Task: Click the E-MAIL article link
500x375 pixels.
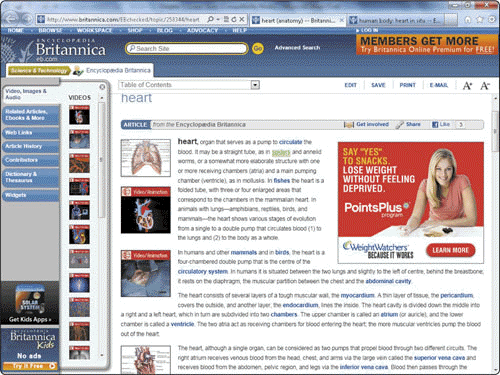Action: coord(439,85)
